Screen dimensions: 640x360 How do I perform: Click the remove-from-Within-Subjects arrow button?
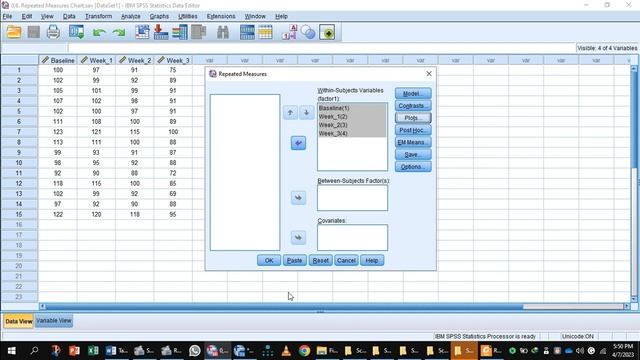tap(298, 143)
